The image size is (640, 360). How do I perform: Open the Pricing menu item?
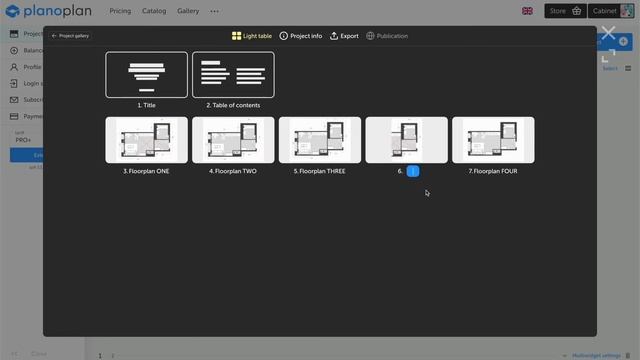point(120,11)
